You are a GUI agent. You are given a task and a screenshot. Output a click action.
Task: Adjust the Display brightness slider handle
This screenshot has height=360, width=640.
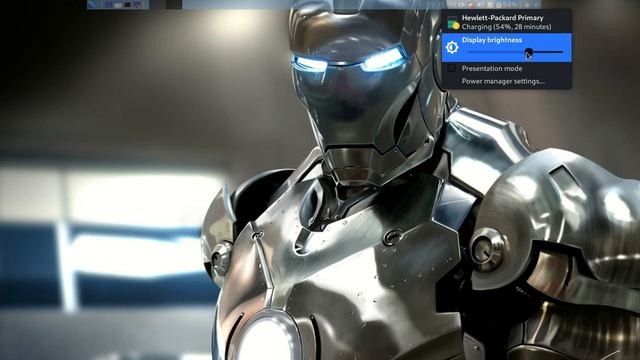[x=528, y=52]
